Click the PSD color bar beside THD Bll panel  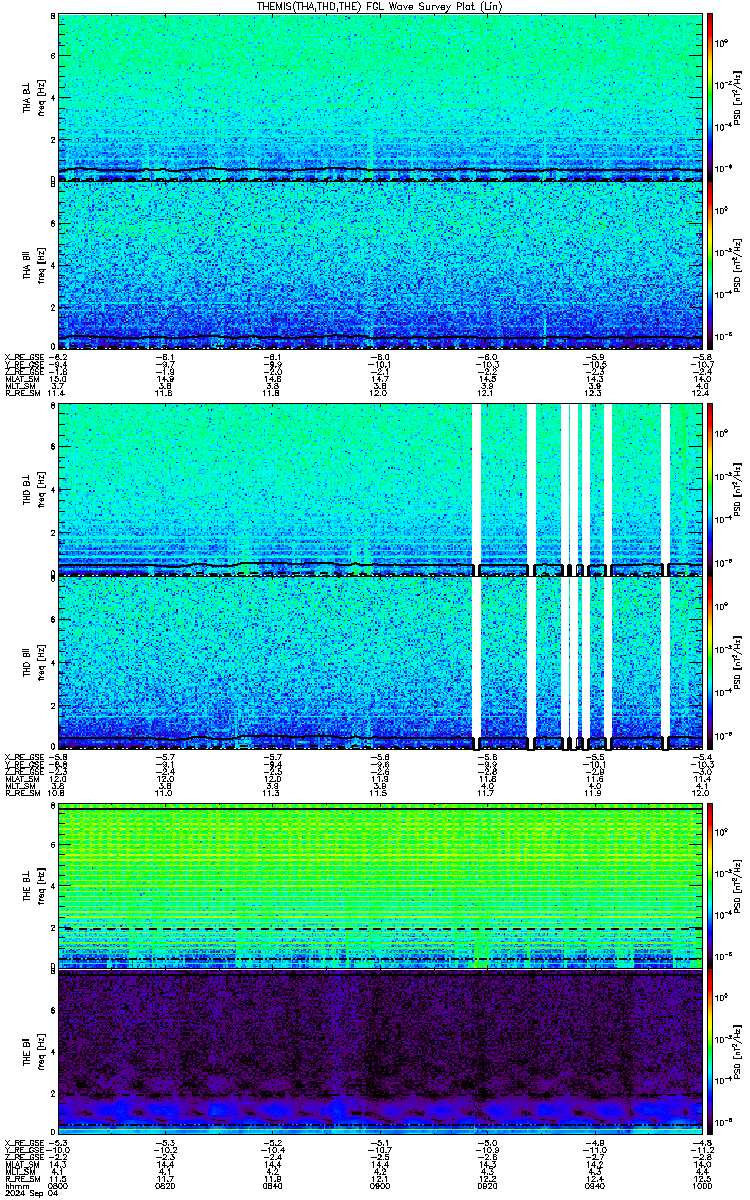point(710,661)
